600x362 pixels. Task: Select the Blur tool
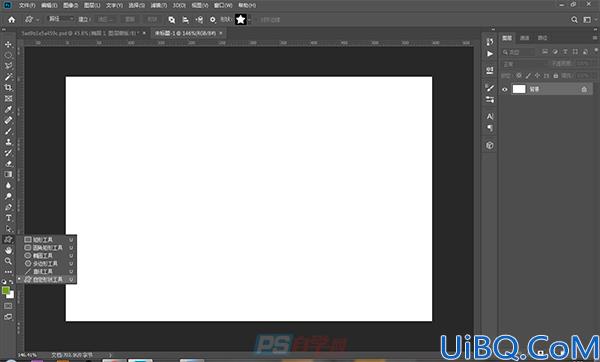[8, 185]
